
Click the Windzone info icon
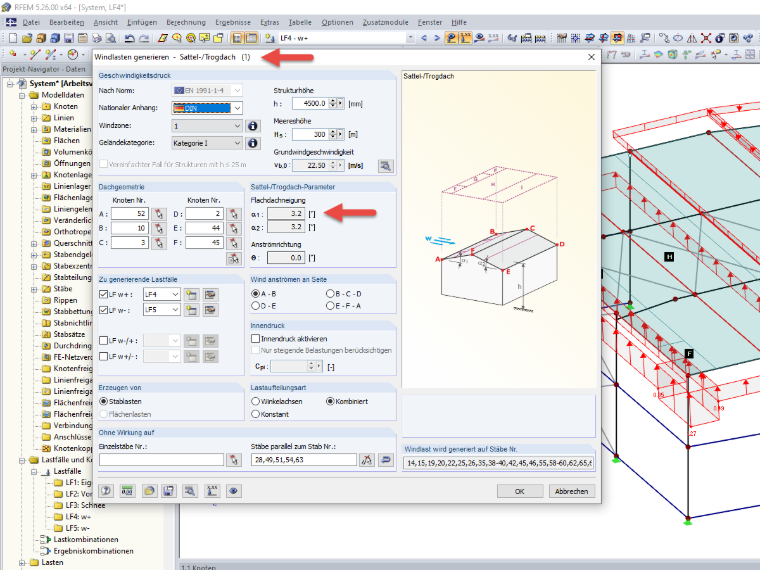pyautogui.click(x=253, y=126)
